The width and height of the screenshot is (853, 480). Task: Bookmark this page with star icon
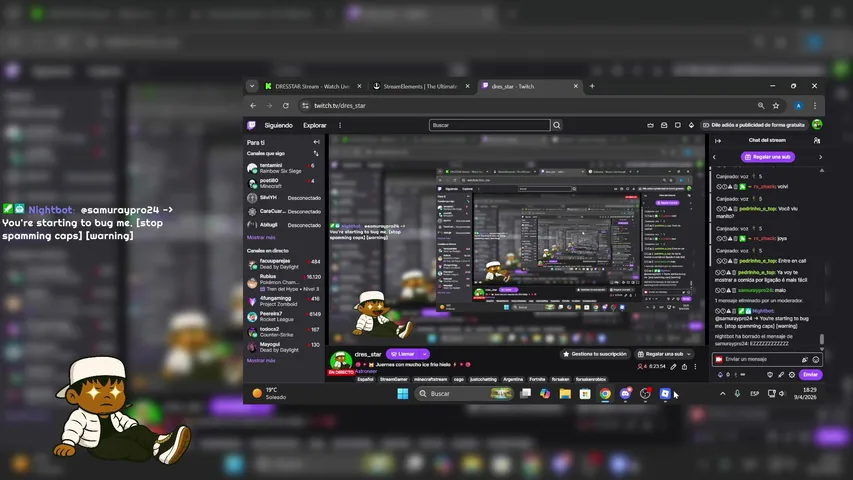coord(776,106)
